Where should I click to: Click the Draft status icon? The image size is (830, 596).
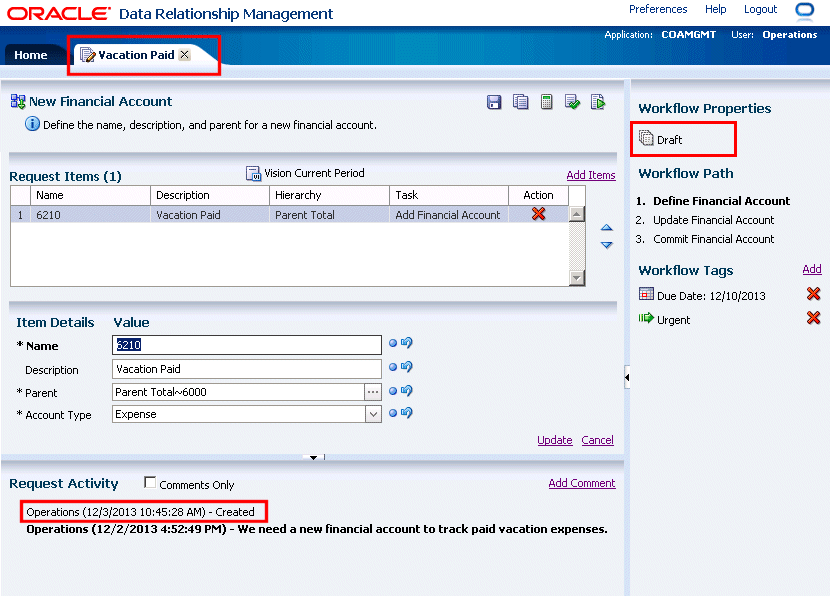(646, 138)
